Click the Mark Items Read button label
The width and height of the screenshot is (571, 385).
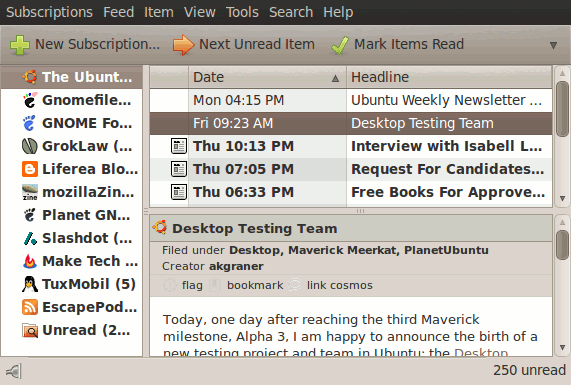tap(409, 44)
